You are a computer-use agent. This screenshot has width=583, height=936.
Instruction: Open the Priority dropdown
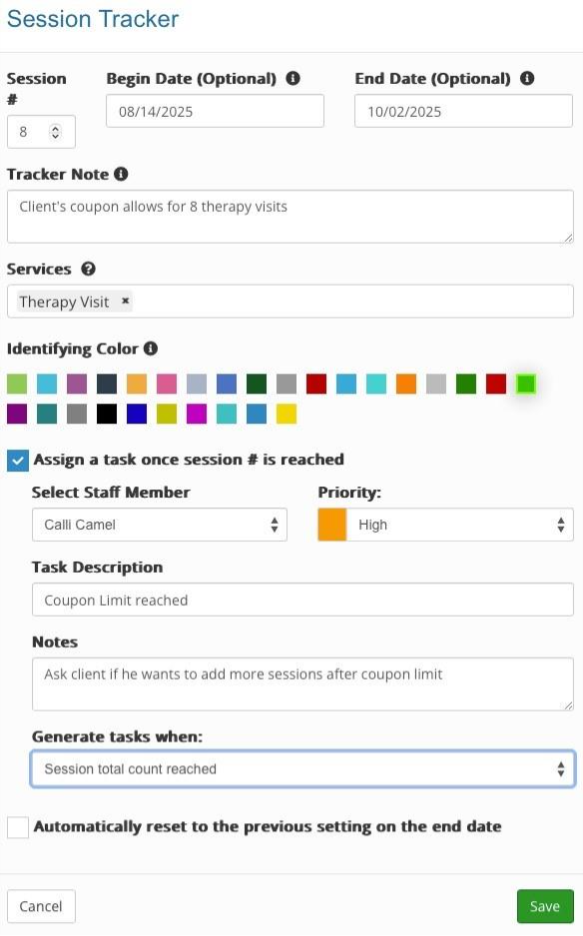(x=450, y=524)
